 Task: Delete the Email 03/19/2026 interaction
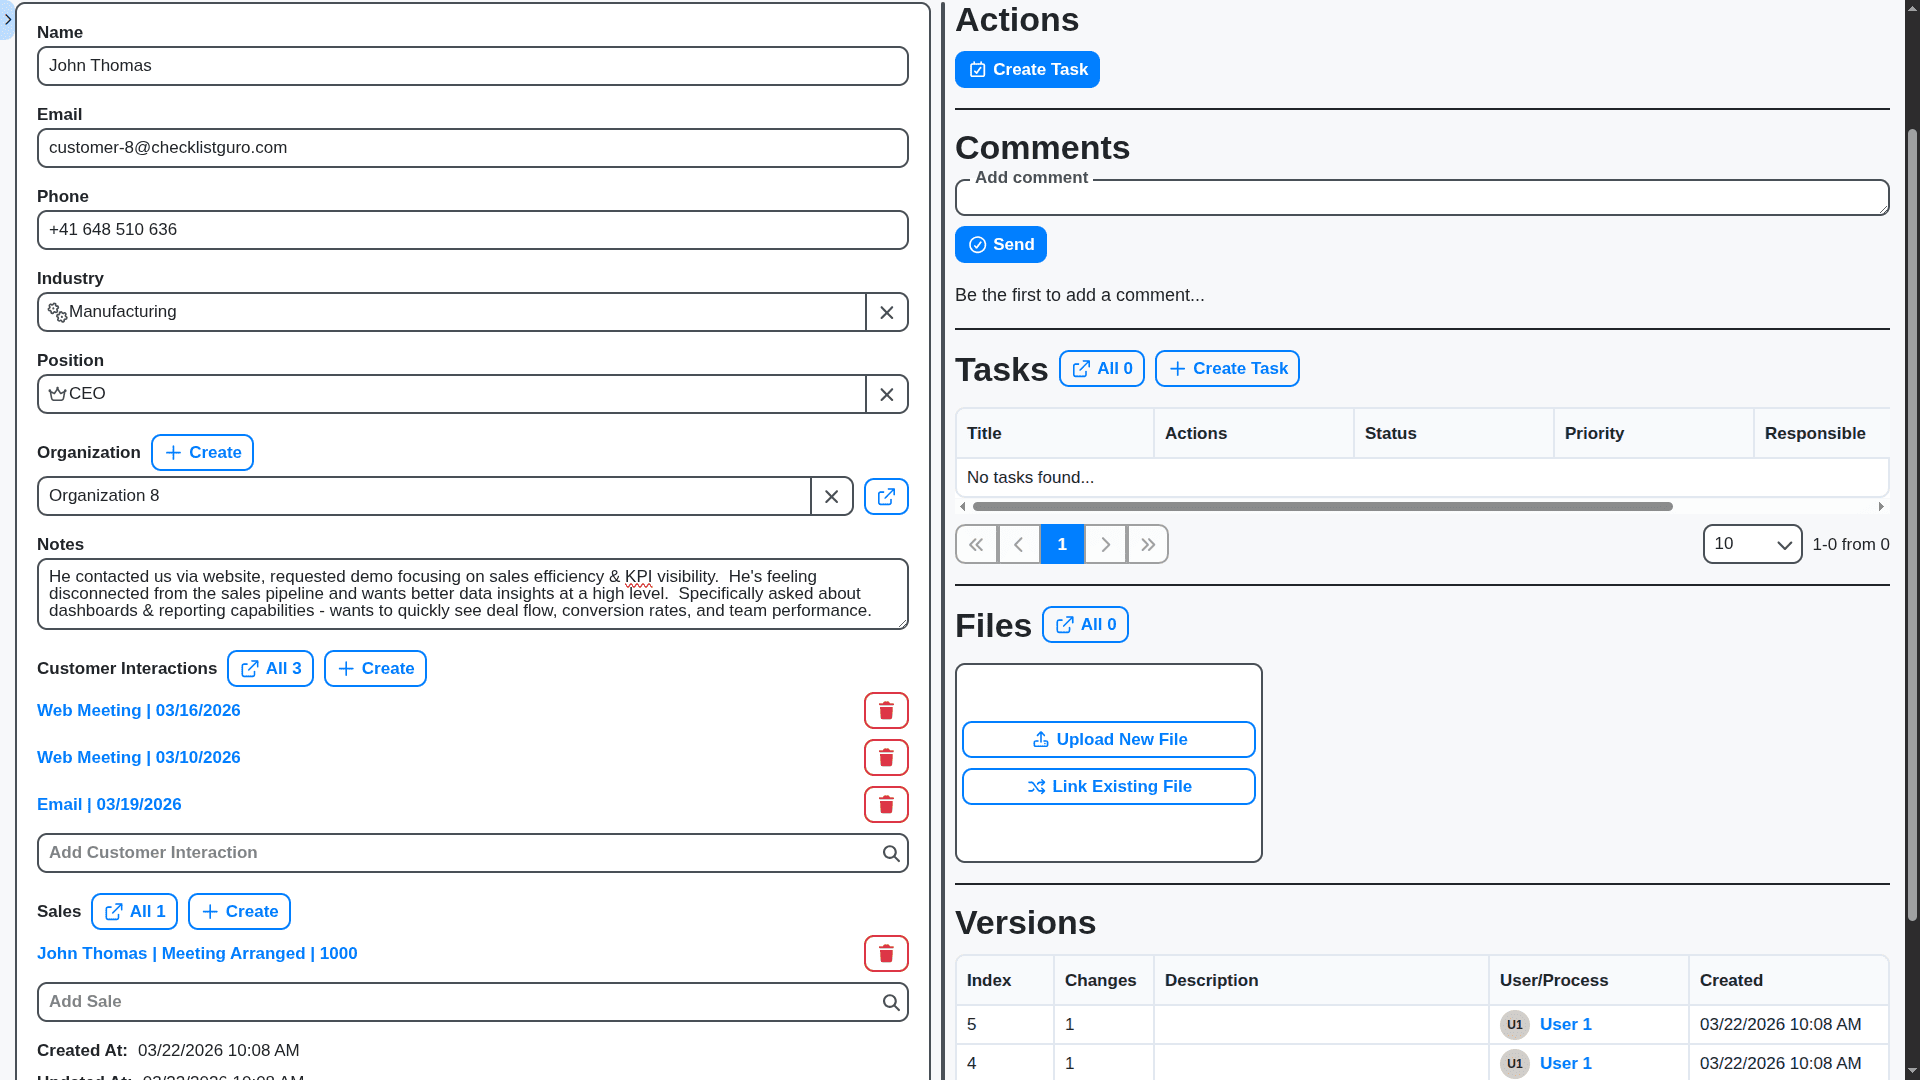[x=886, y=804]
